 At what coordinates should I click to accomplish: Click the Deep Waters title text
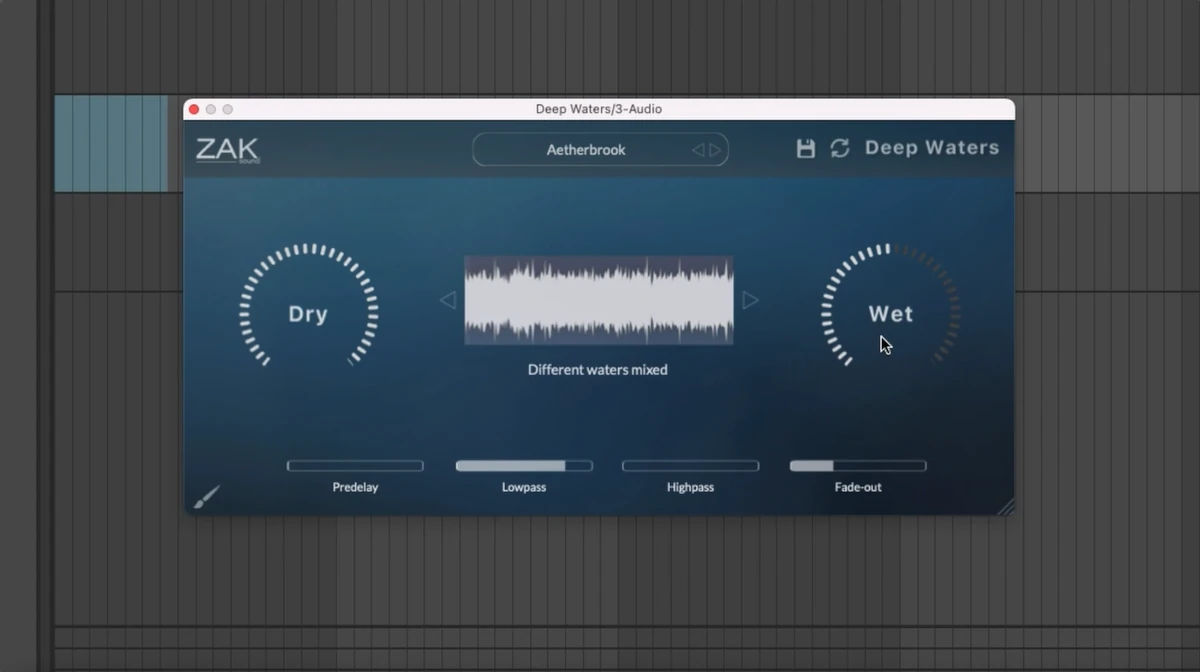(x=931, y=147)
